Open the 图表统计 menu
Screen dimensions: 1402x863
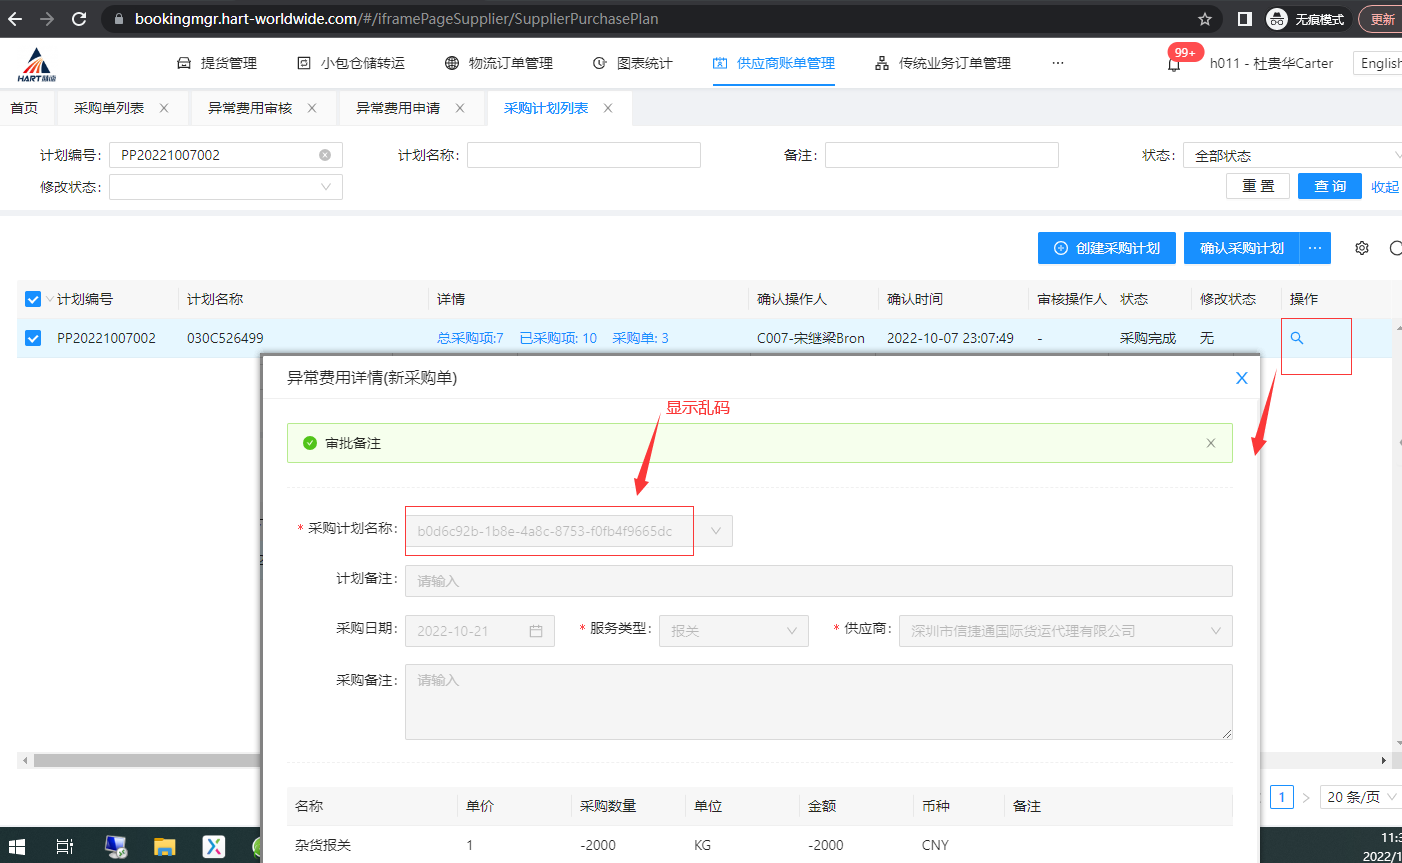point(633,63)
